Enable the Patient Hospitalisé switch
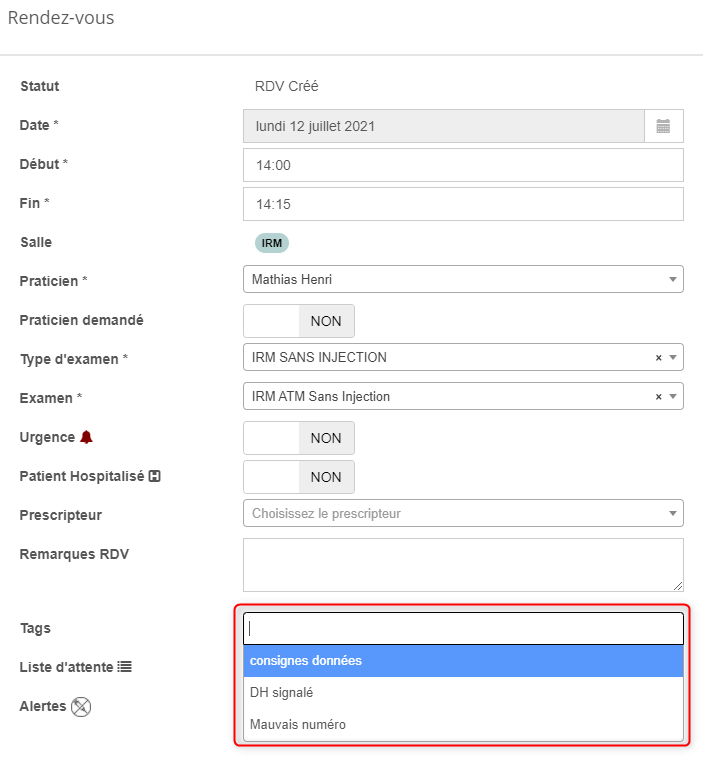 point(298,477)
